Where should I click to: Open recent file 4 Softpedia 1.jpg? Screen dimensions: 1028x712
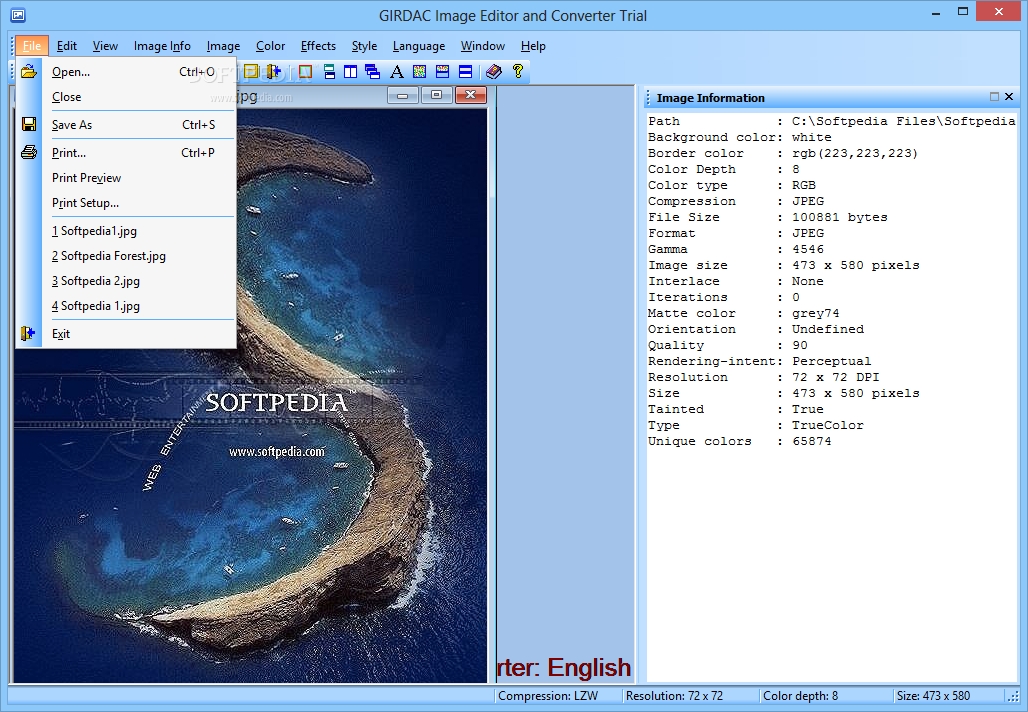(x=126, y=306)
